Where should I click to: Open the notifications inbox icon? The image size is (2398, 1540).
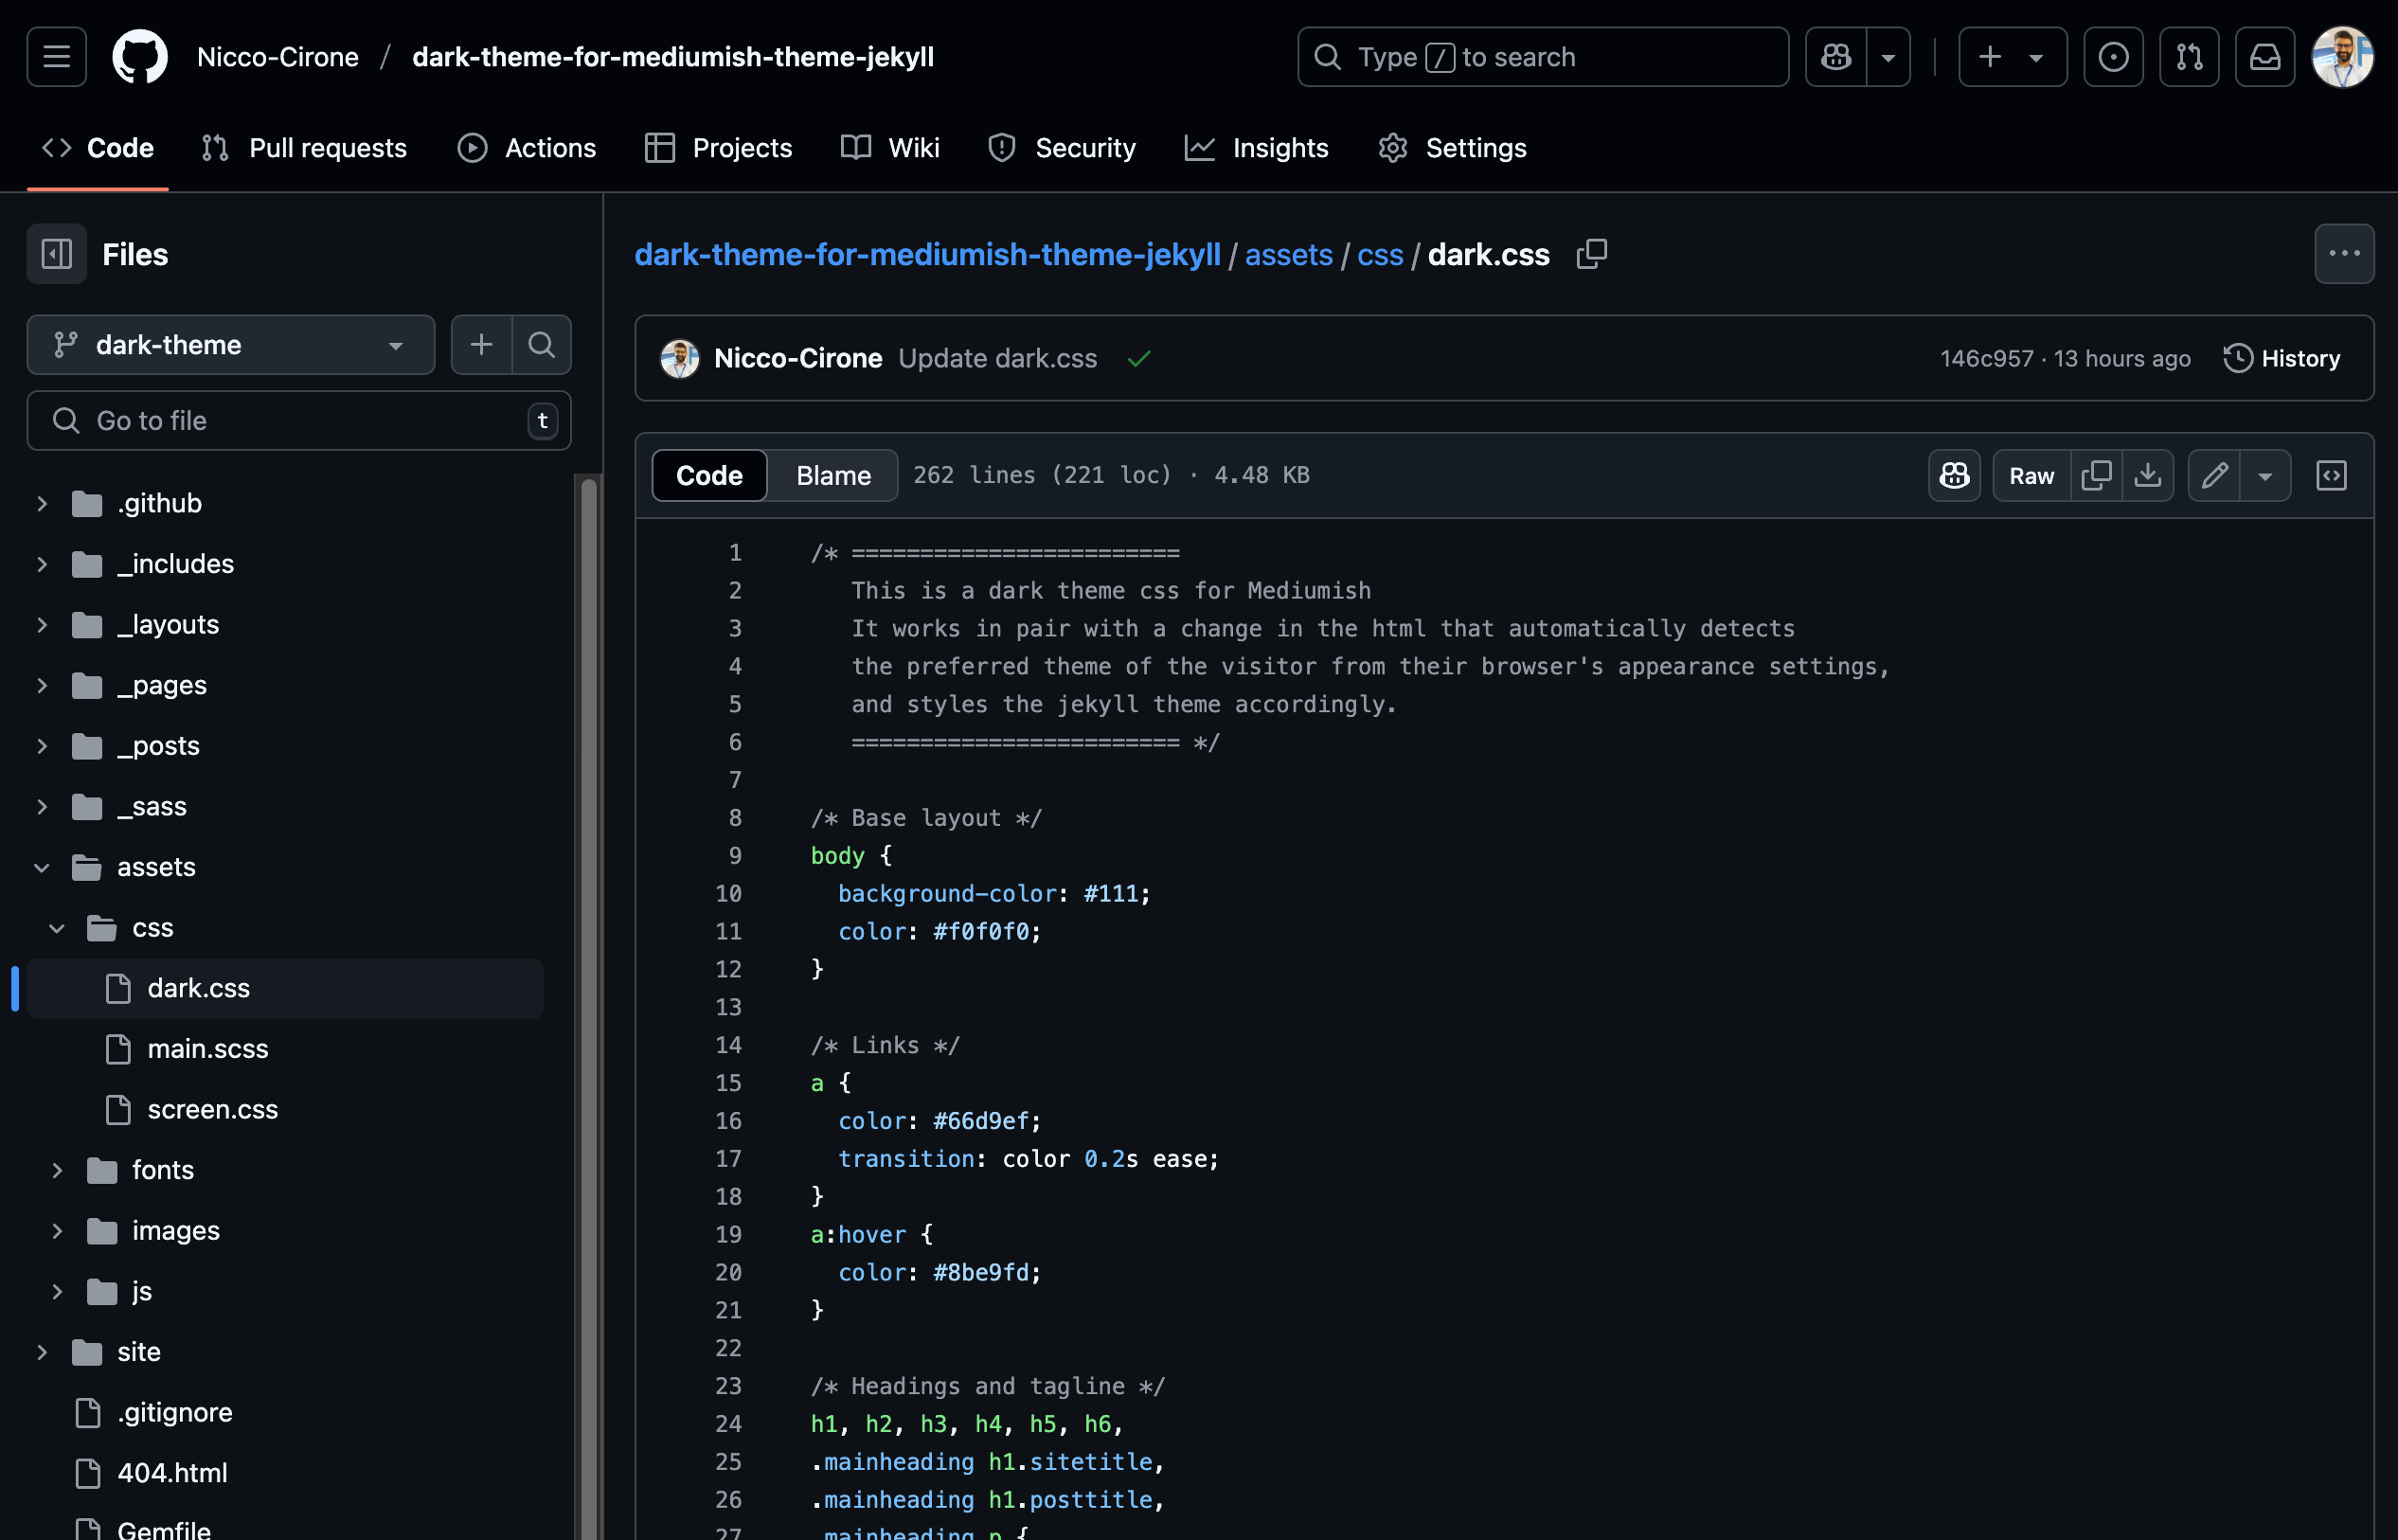coord(2265,57)
